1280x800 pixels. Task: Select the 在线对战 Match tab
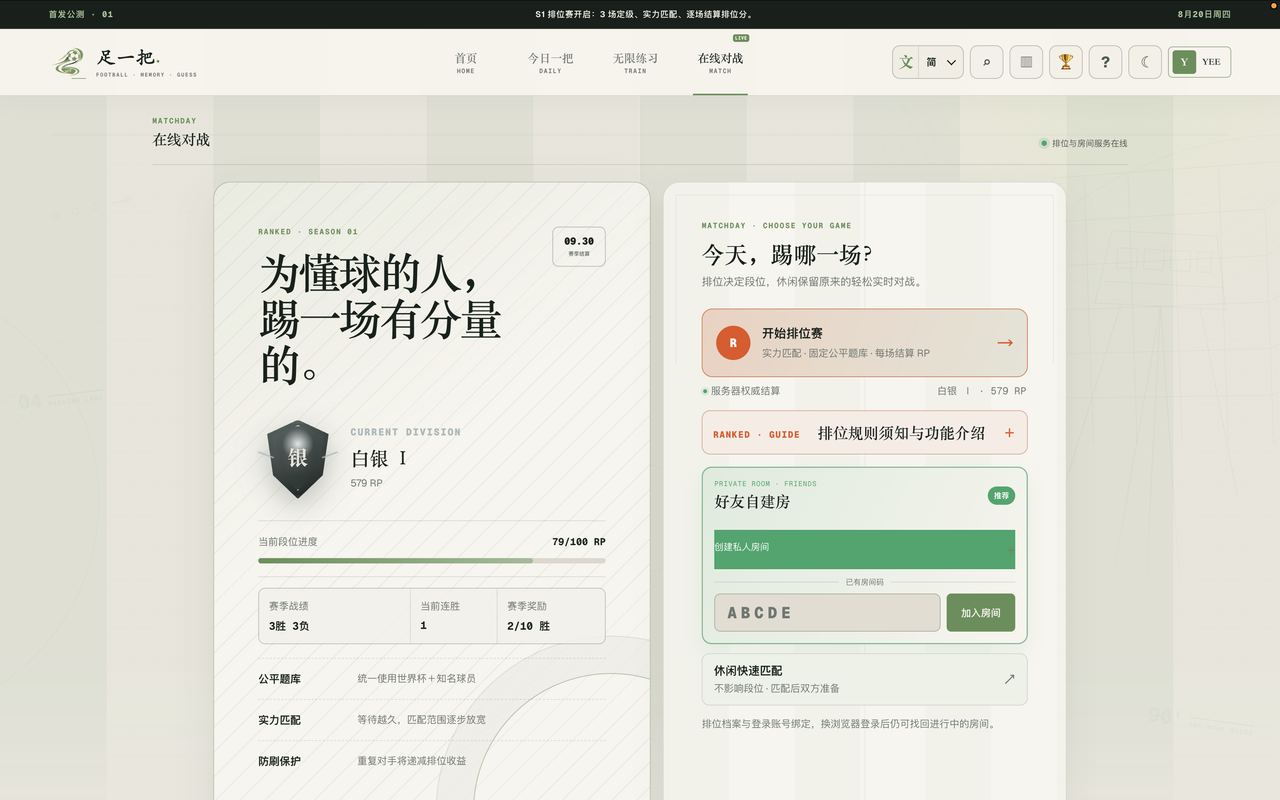click(720, 63)
